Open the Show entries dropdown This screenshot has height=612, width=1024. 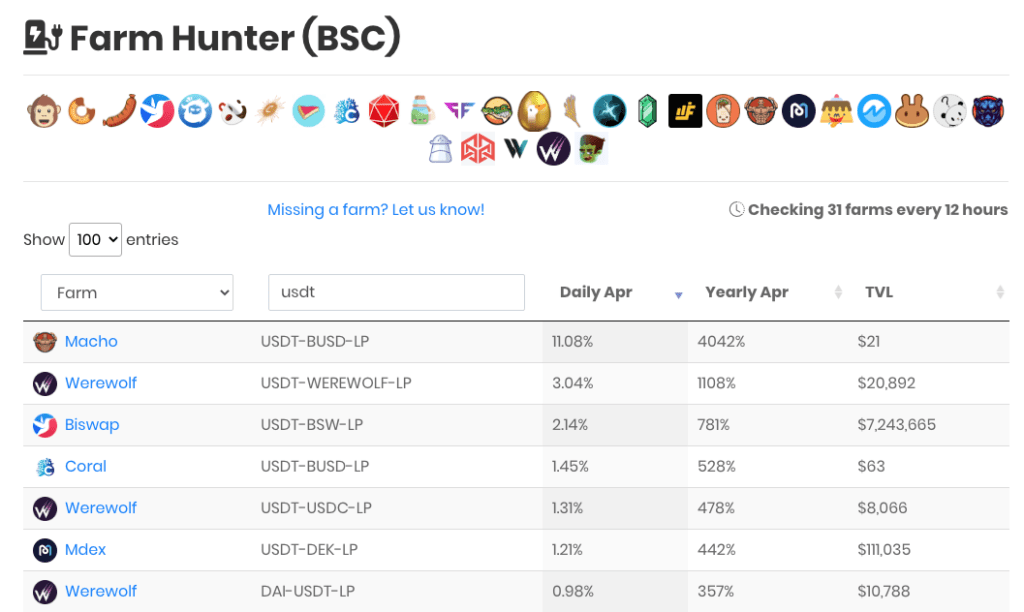click(x=95, y=240)
